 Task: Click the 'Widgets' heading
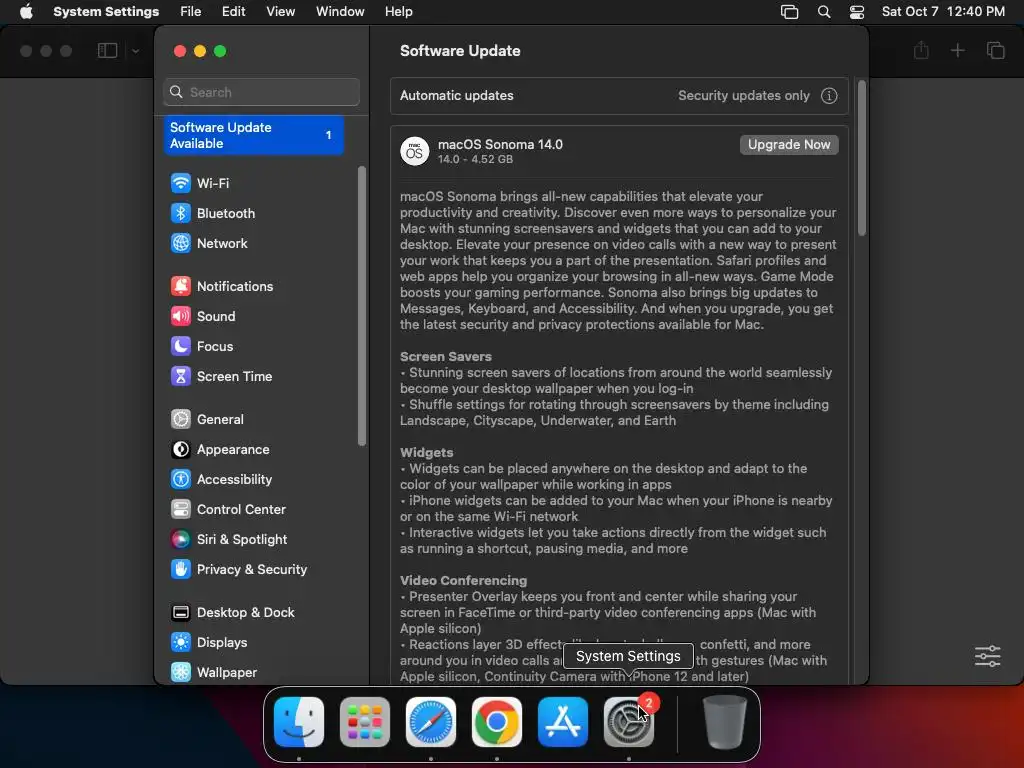point(426,452)
